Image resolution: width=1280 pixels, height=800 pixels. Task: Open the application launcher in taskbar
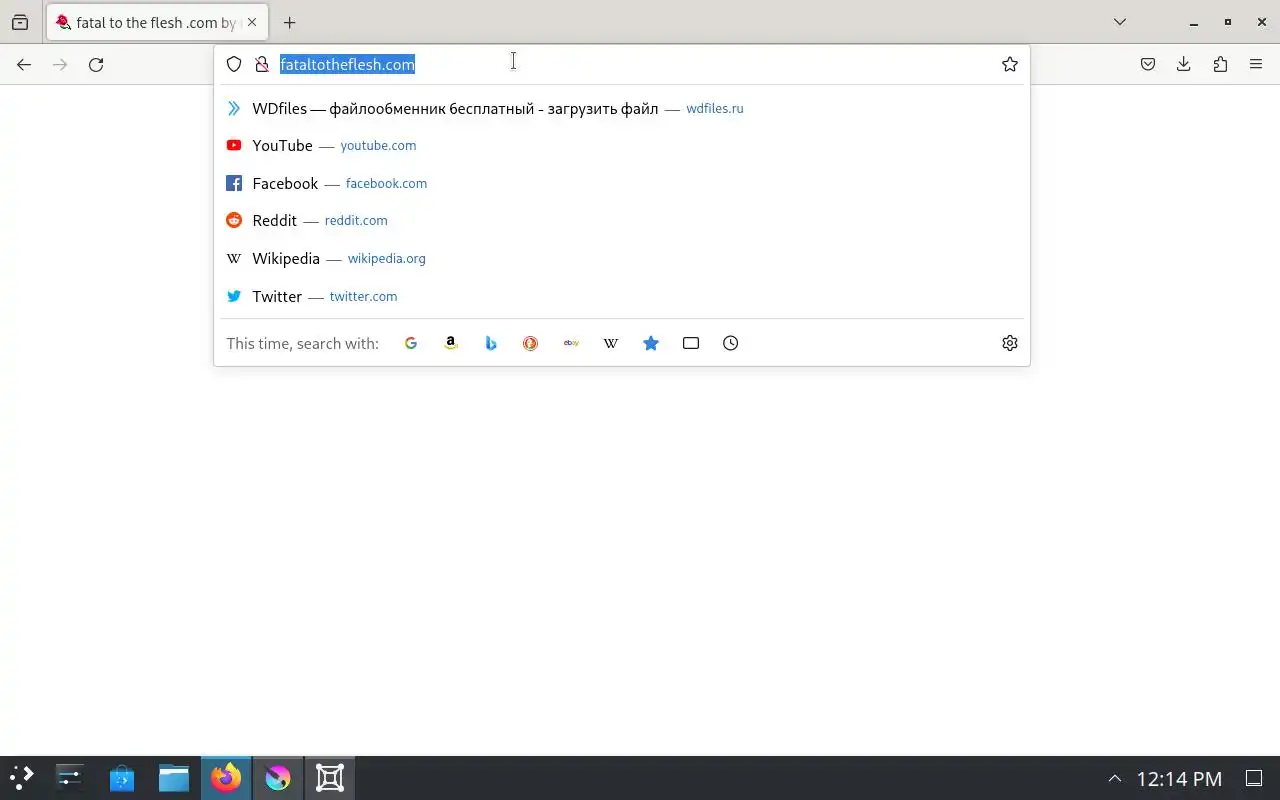22,777
